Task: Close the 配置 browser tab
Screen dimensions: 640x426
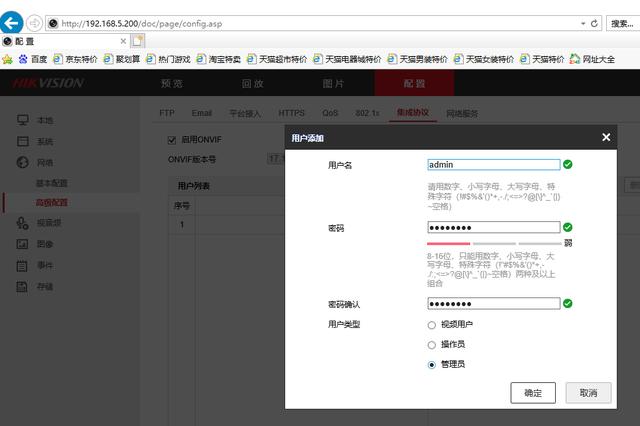Action: click(x=123, y=41)
